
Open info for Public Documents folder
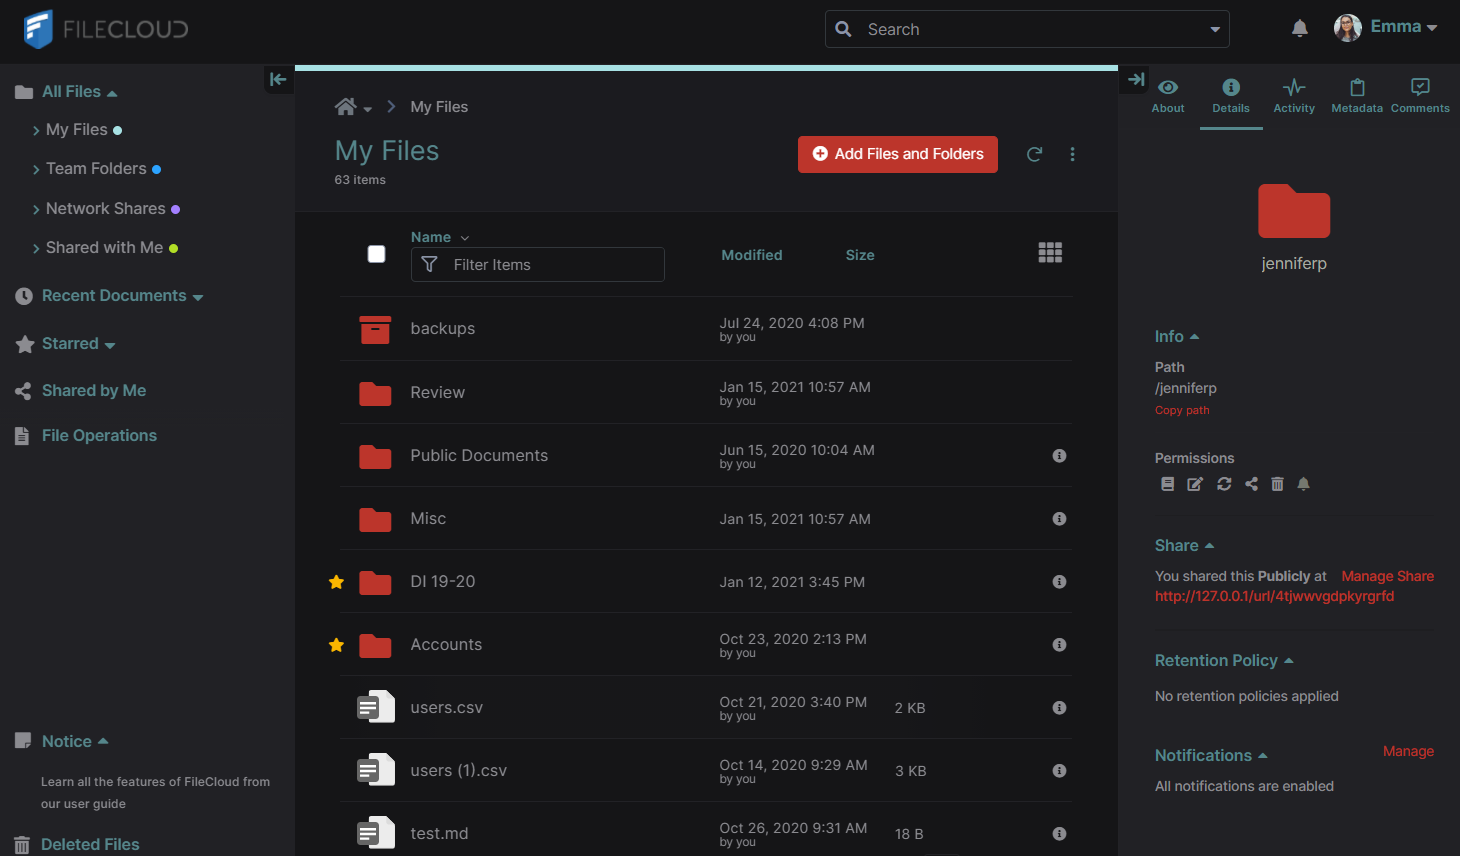[1059, 456]
